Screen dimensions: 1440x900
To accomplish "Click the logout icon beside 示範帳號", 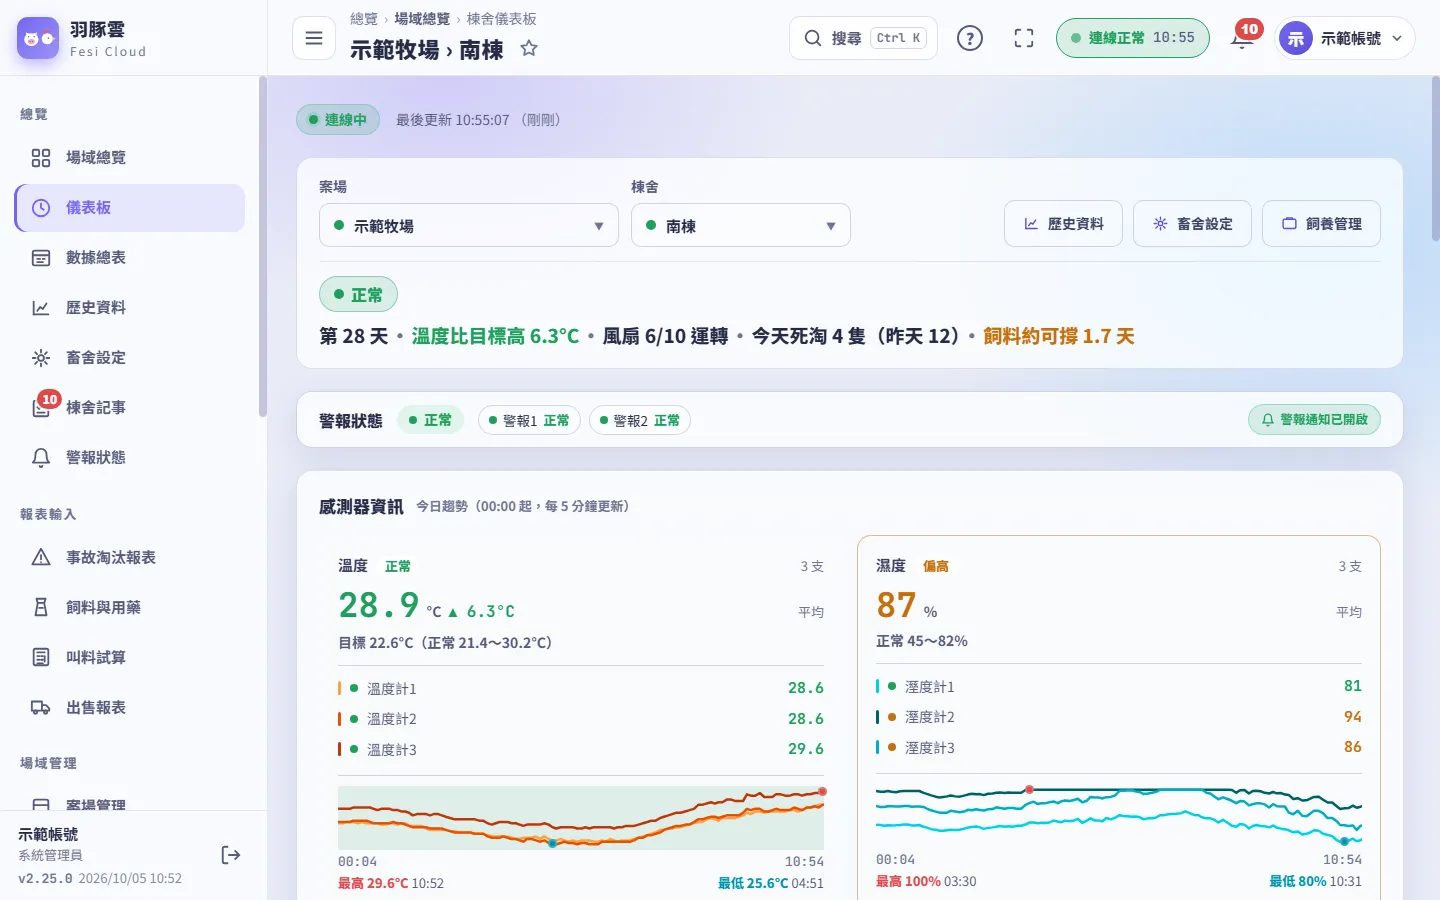I will click(x=231, y=855).
